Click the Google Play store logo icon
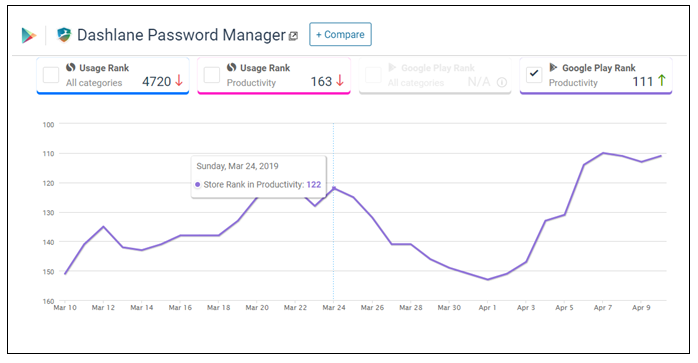698x363 pixels. pyautogui.click(x=29, y=35)
